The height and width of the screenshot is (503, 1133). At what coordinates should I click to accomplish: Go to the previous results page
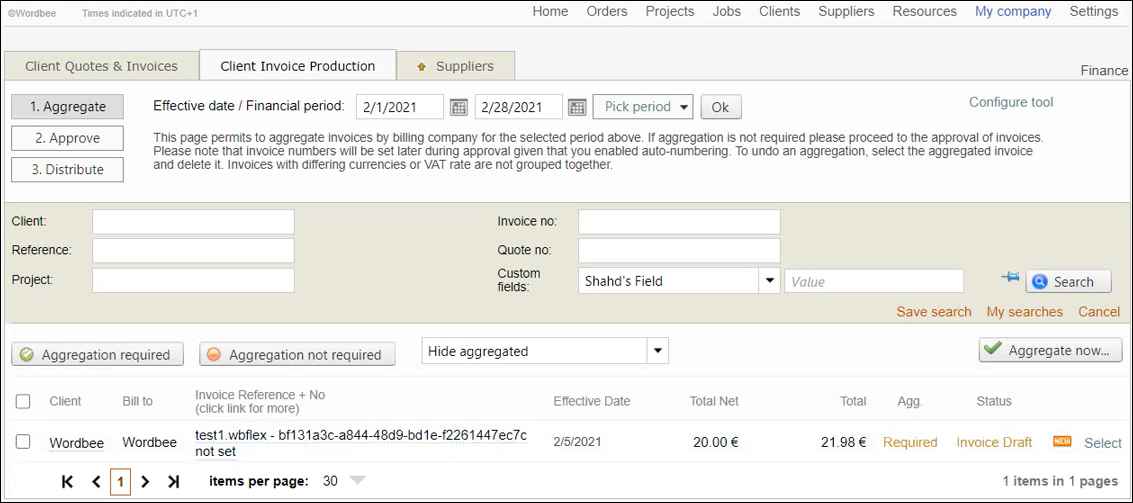pyautogui.click(x=96, y=482)
